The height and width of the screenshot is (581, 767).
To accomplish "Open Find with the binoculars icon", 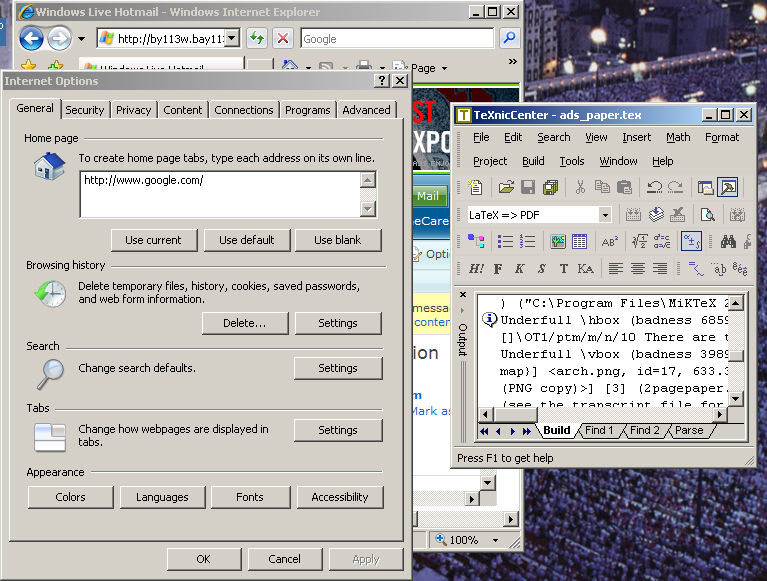I will point(728,241).
